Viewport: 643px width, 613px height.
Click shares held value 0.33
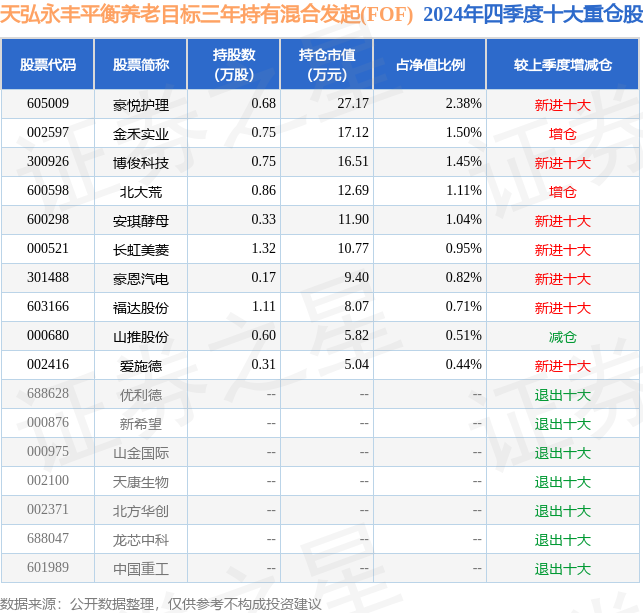click(263, 220)
